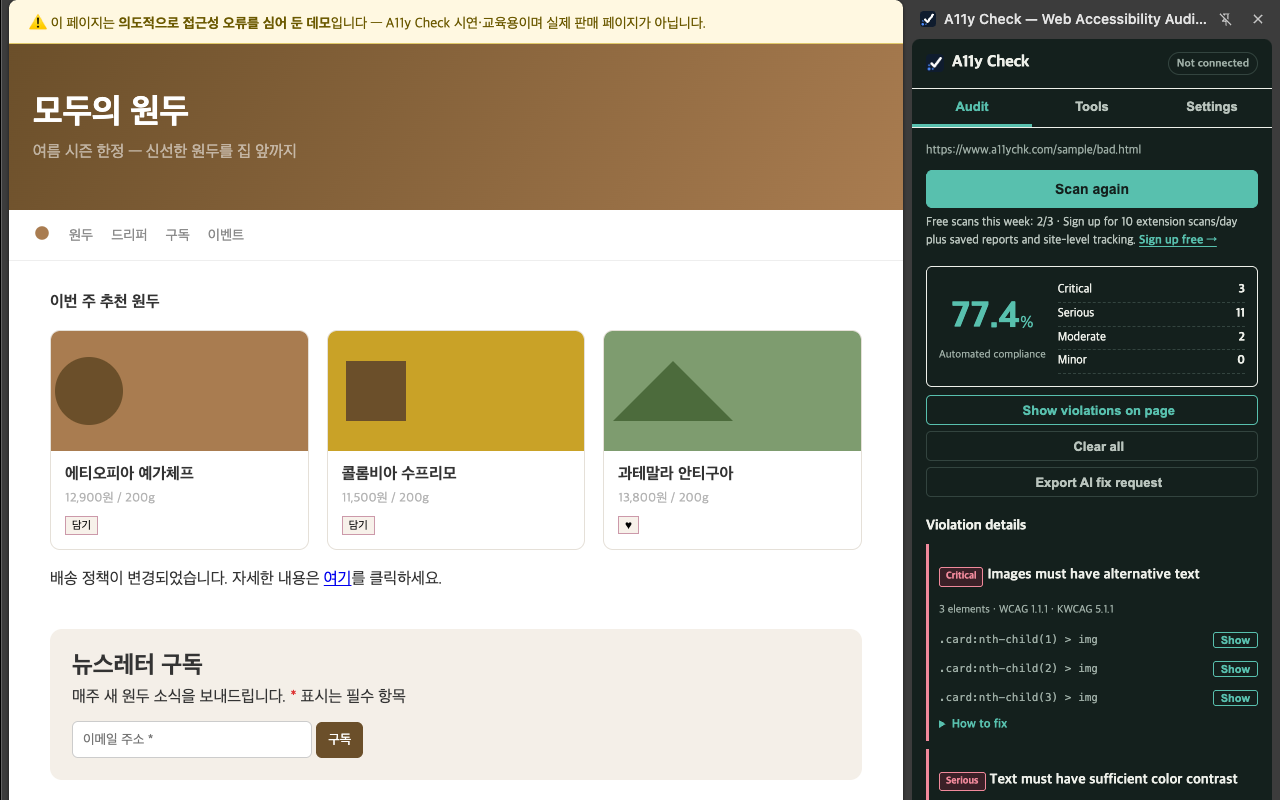This screenshot has width=1280, height=800.
Task: Click the 과테말라 안티구아 product name
Action: 676,473
